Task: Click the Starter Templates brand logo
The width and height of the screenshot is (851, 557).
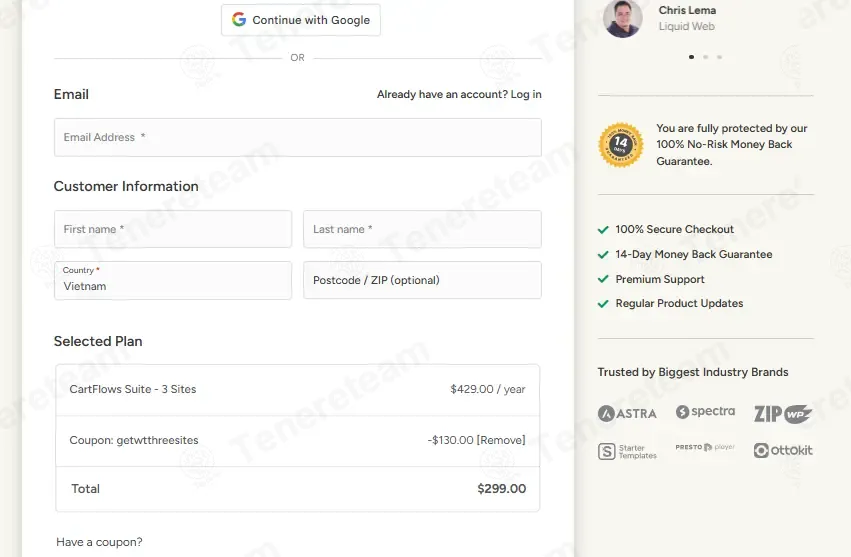Action: click(x=627, y=452)
